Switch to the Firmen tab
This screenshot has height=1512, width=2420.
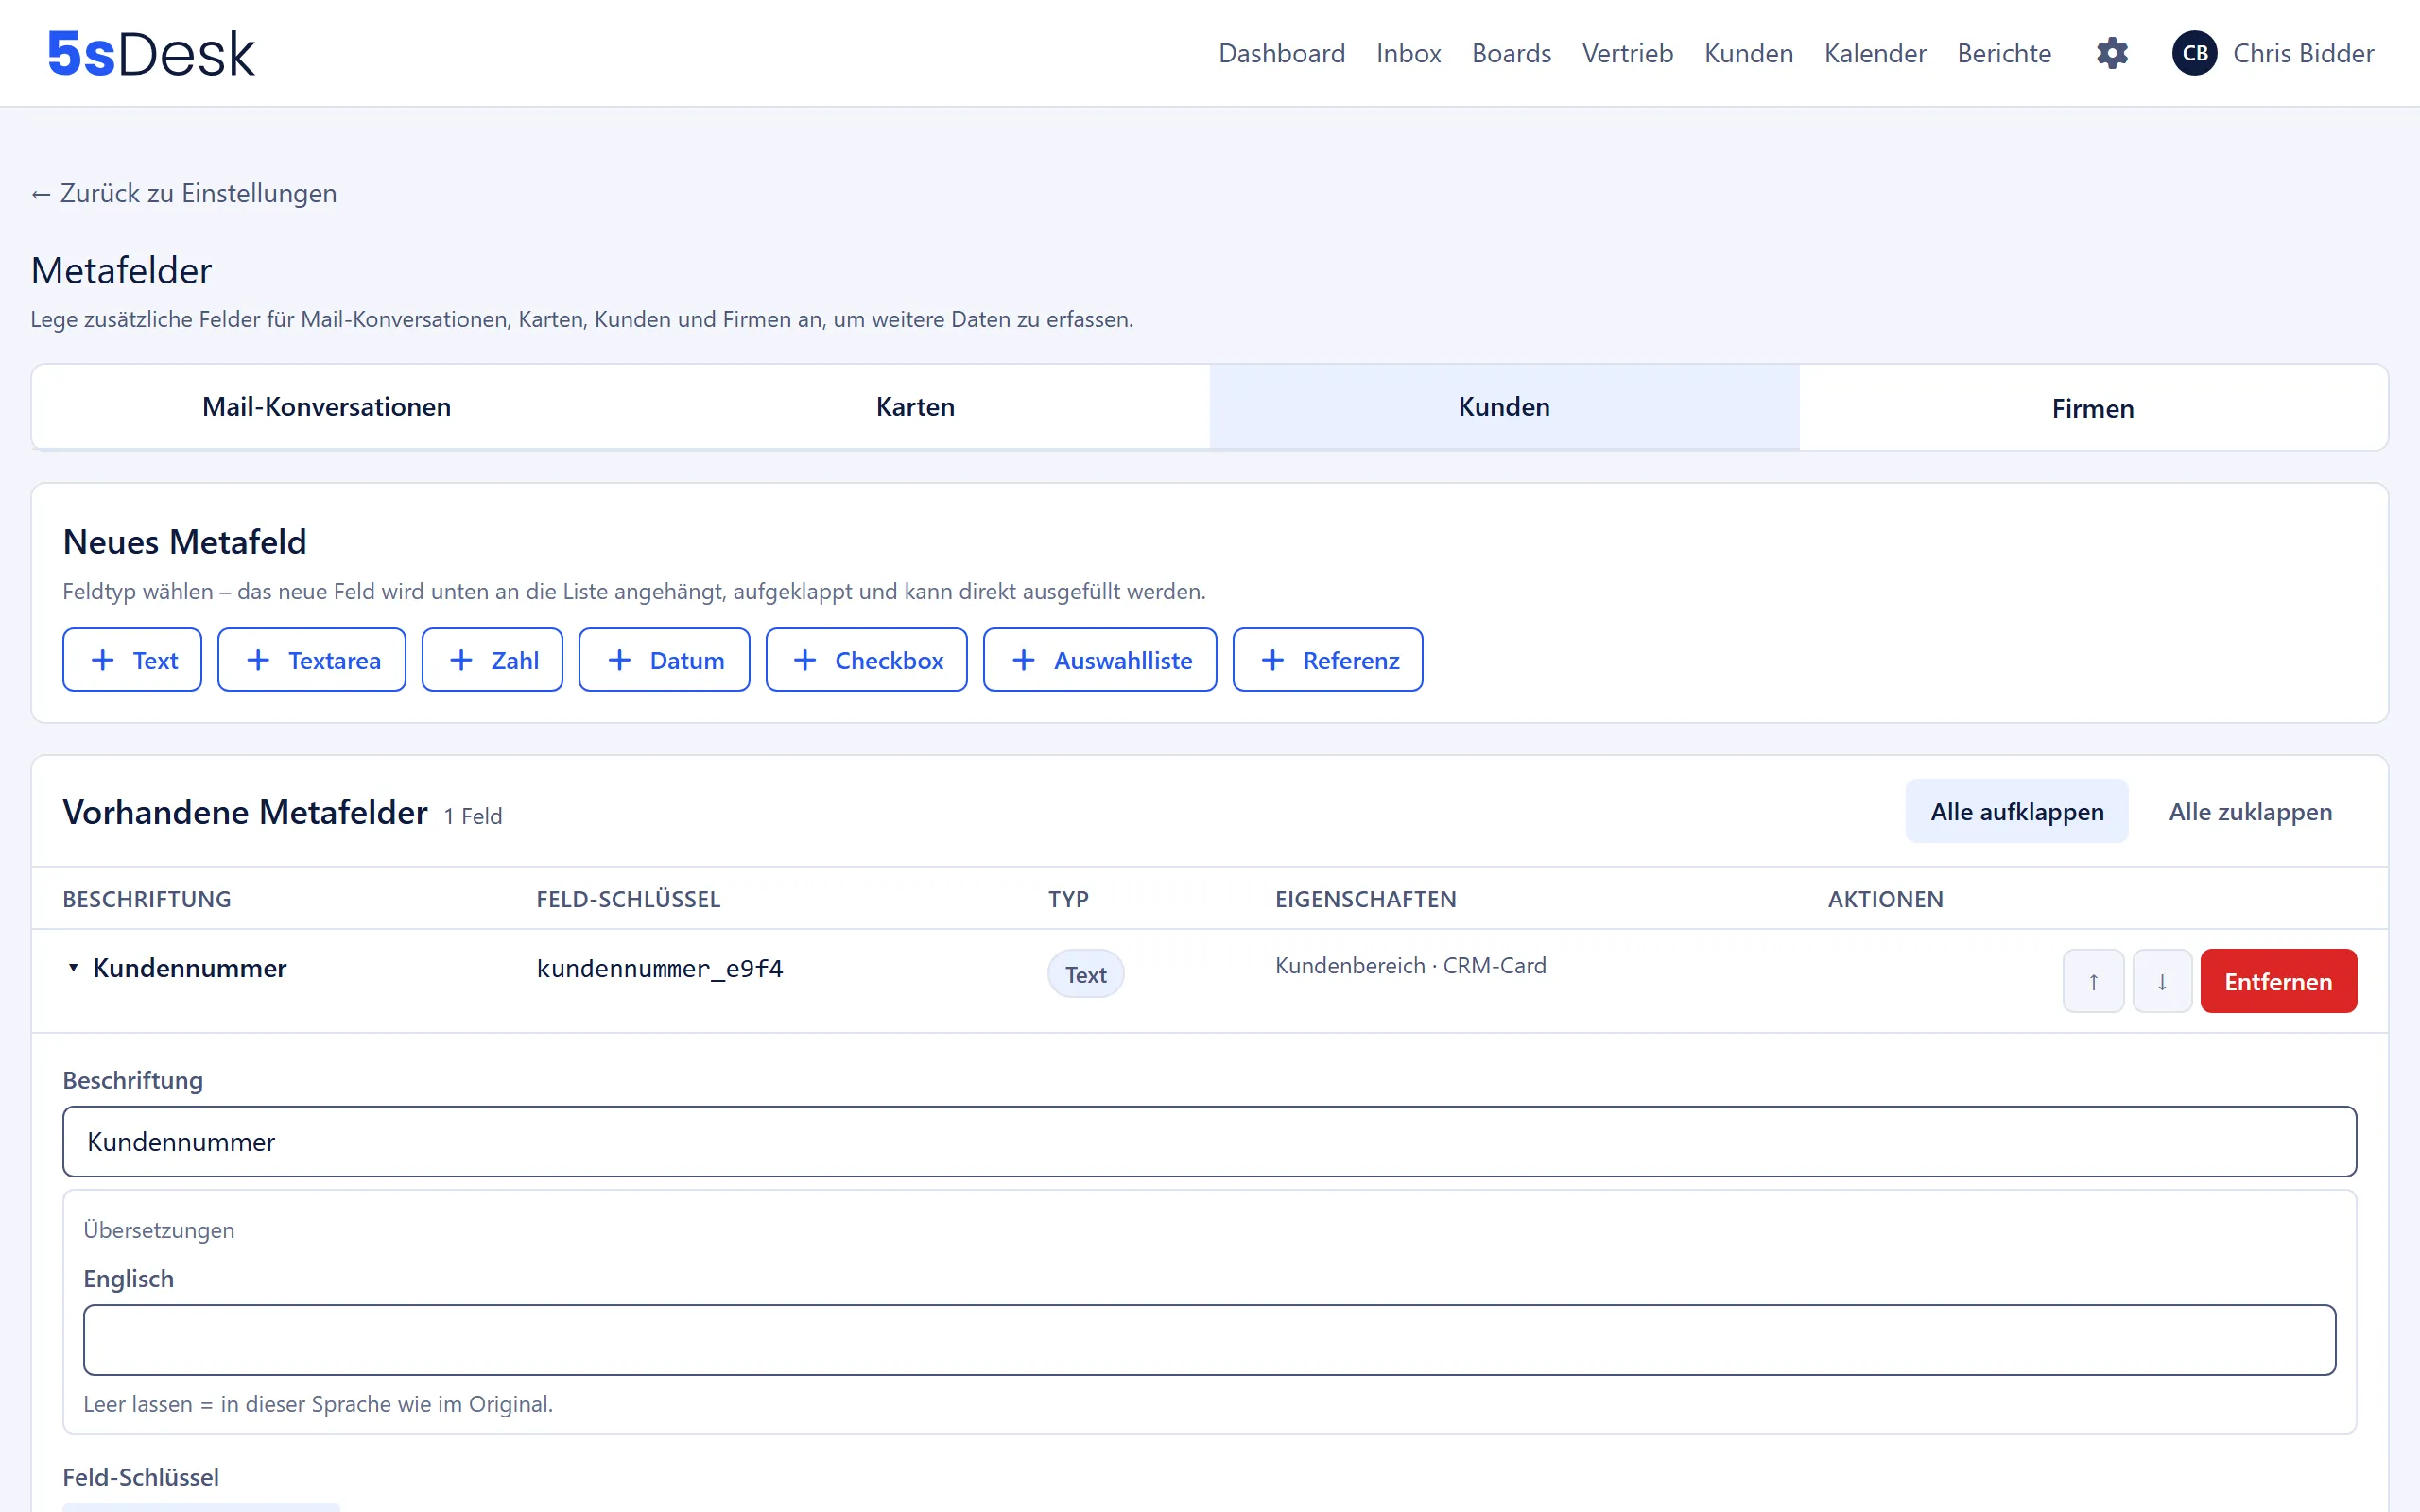click(2093, 408)
